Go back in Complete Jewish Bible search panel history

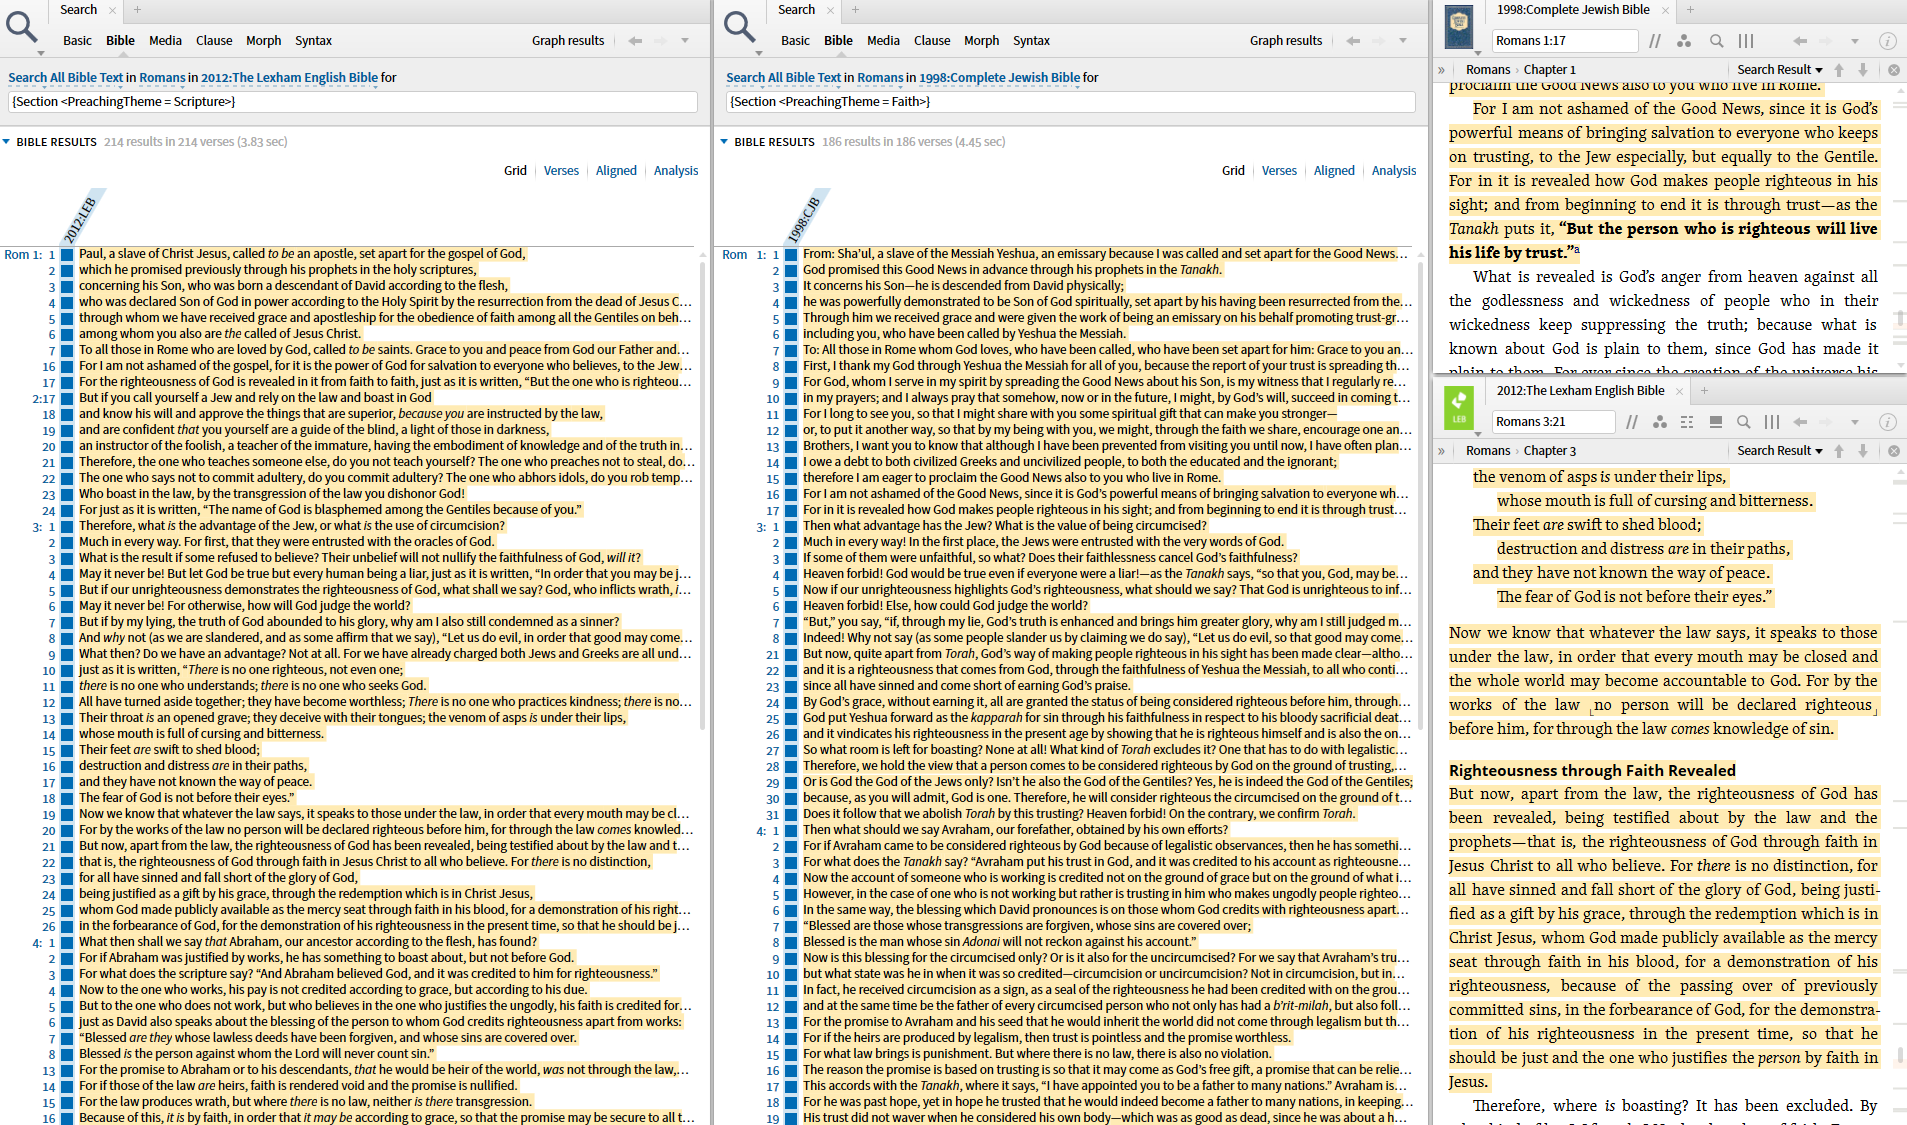point(1353,41)
